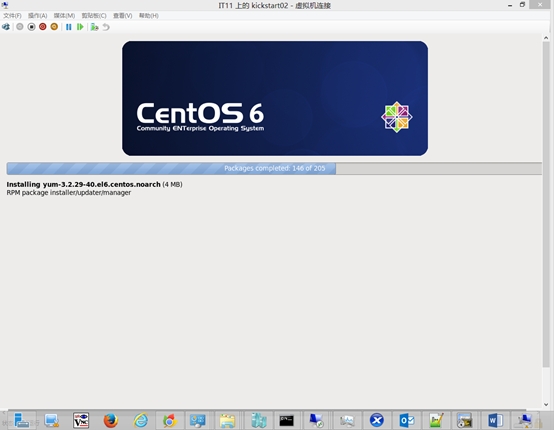The image size is (554, 430).
Task: Click the red Shut Down toolbar icon
Action: pyautogui.click(x=43, y=27)
